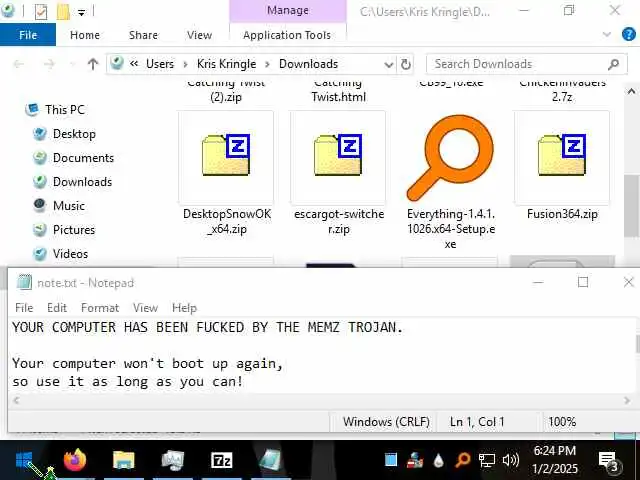The width and height of the screenshot is (640, 480).
Task: Click the Explorer scroll up arrow
Action: click(631, 91)
